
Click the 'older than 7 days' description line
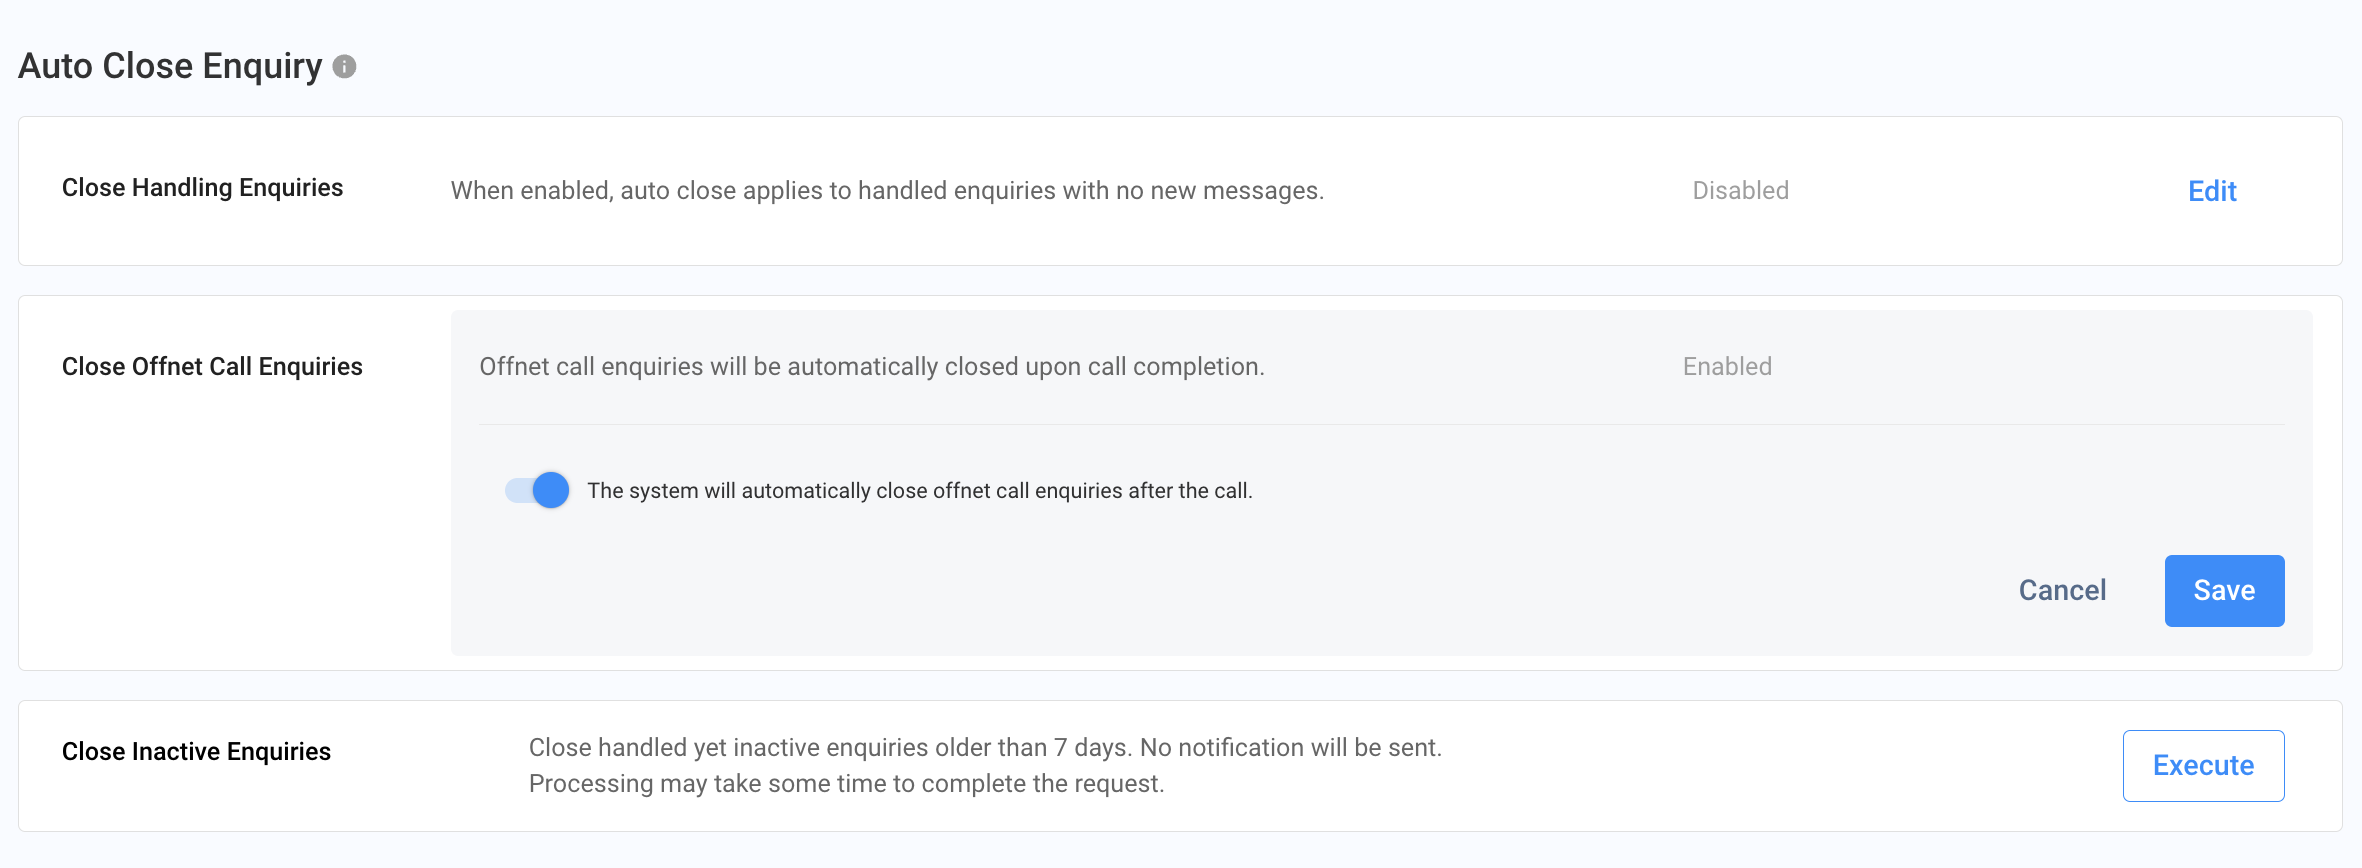tap(984, 748)
